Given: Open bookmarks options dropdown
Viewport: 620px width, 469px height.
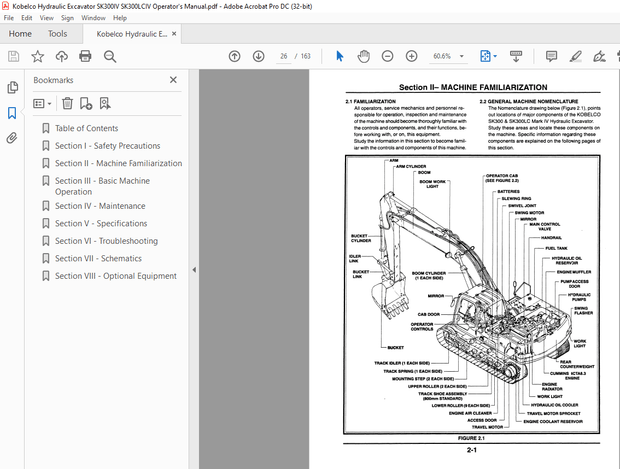Looking at the screenshot, I should (x=42, y=104).
